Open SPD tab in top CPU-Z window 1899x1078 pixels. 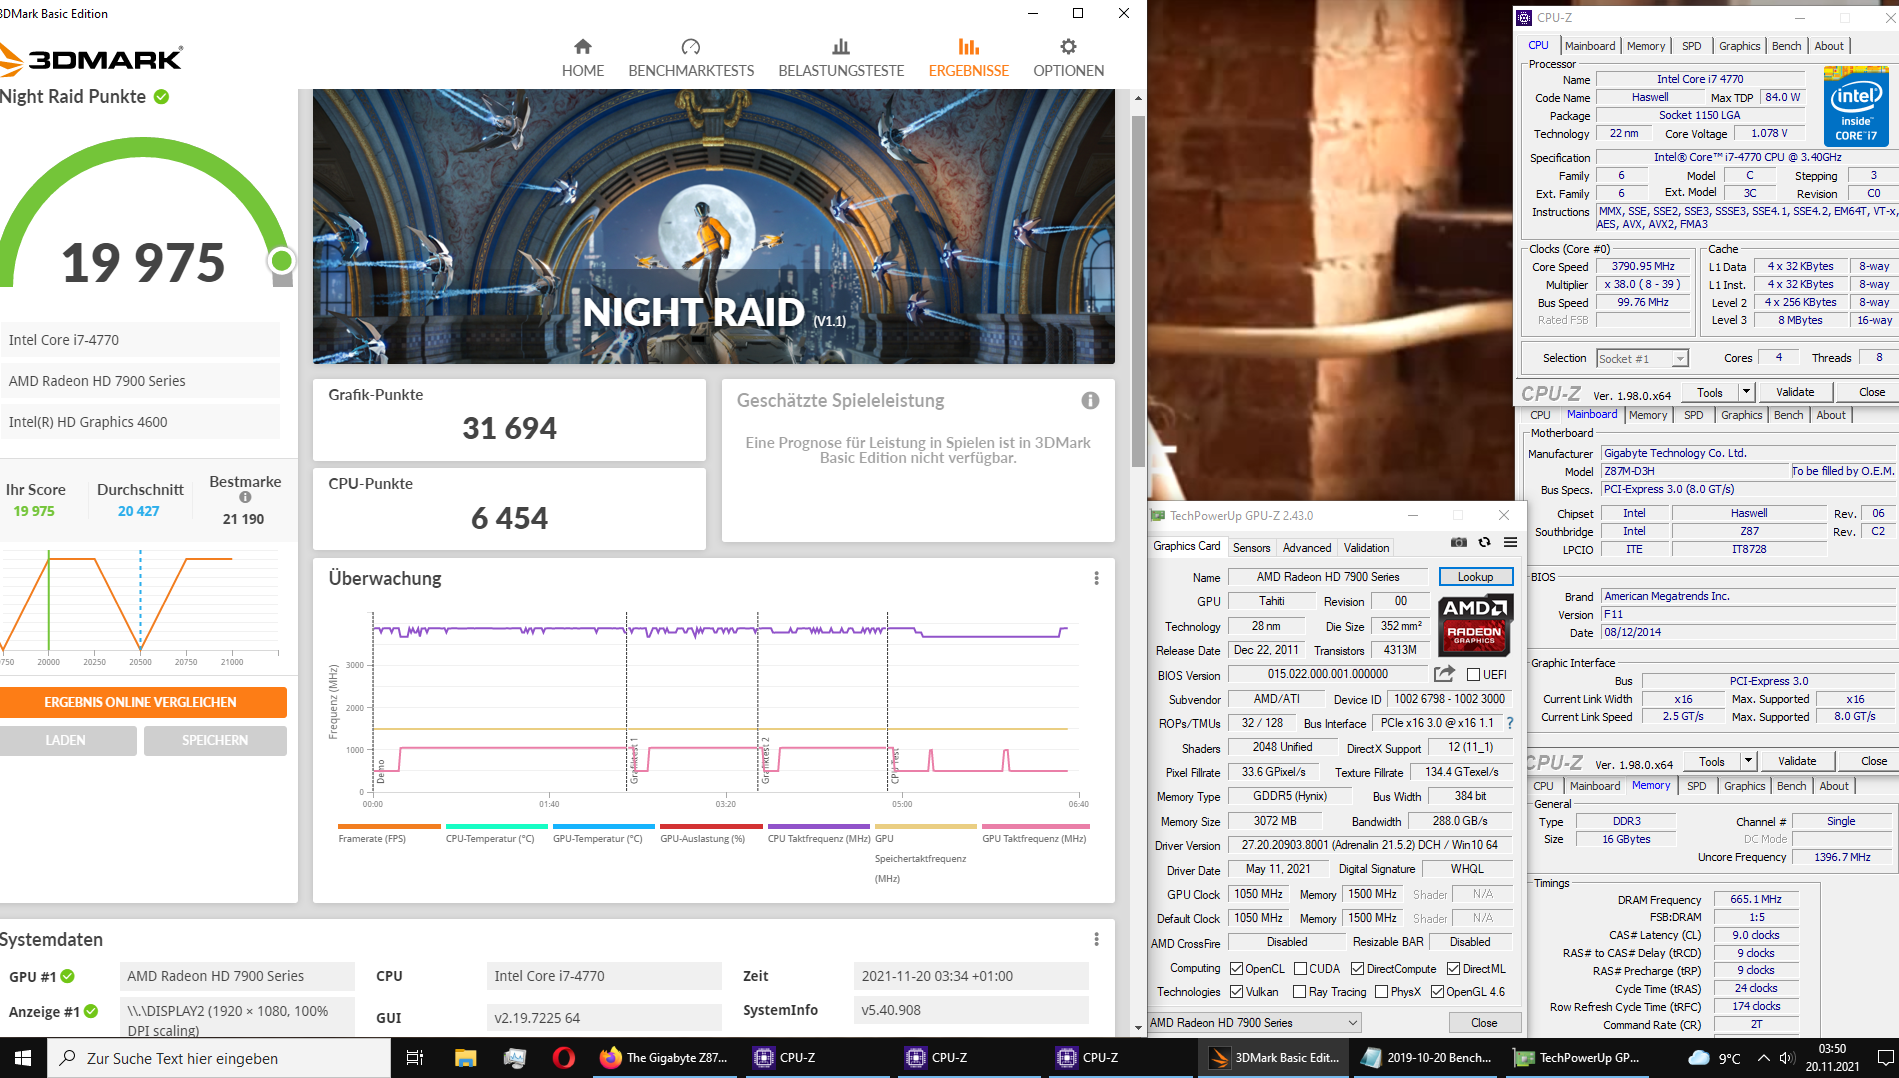point(1691,46)
